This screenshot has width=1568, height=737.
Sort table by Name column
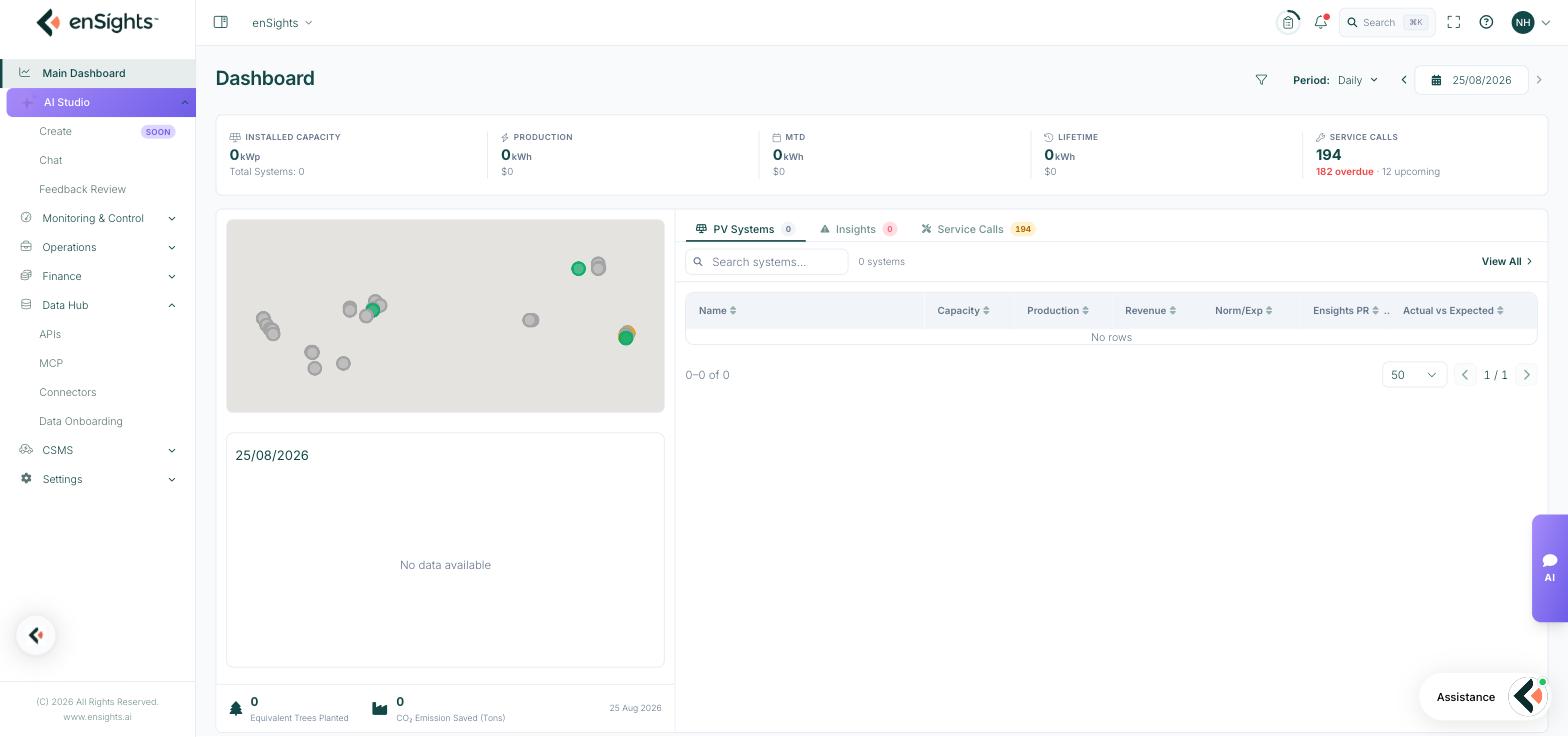point(717,310)
